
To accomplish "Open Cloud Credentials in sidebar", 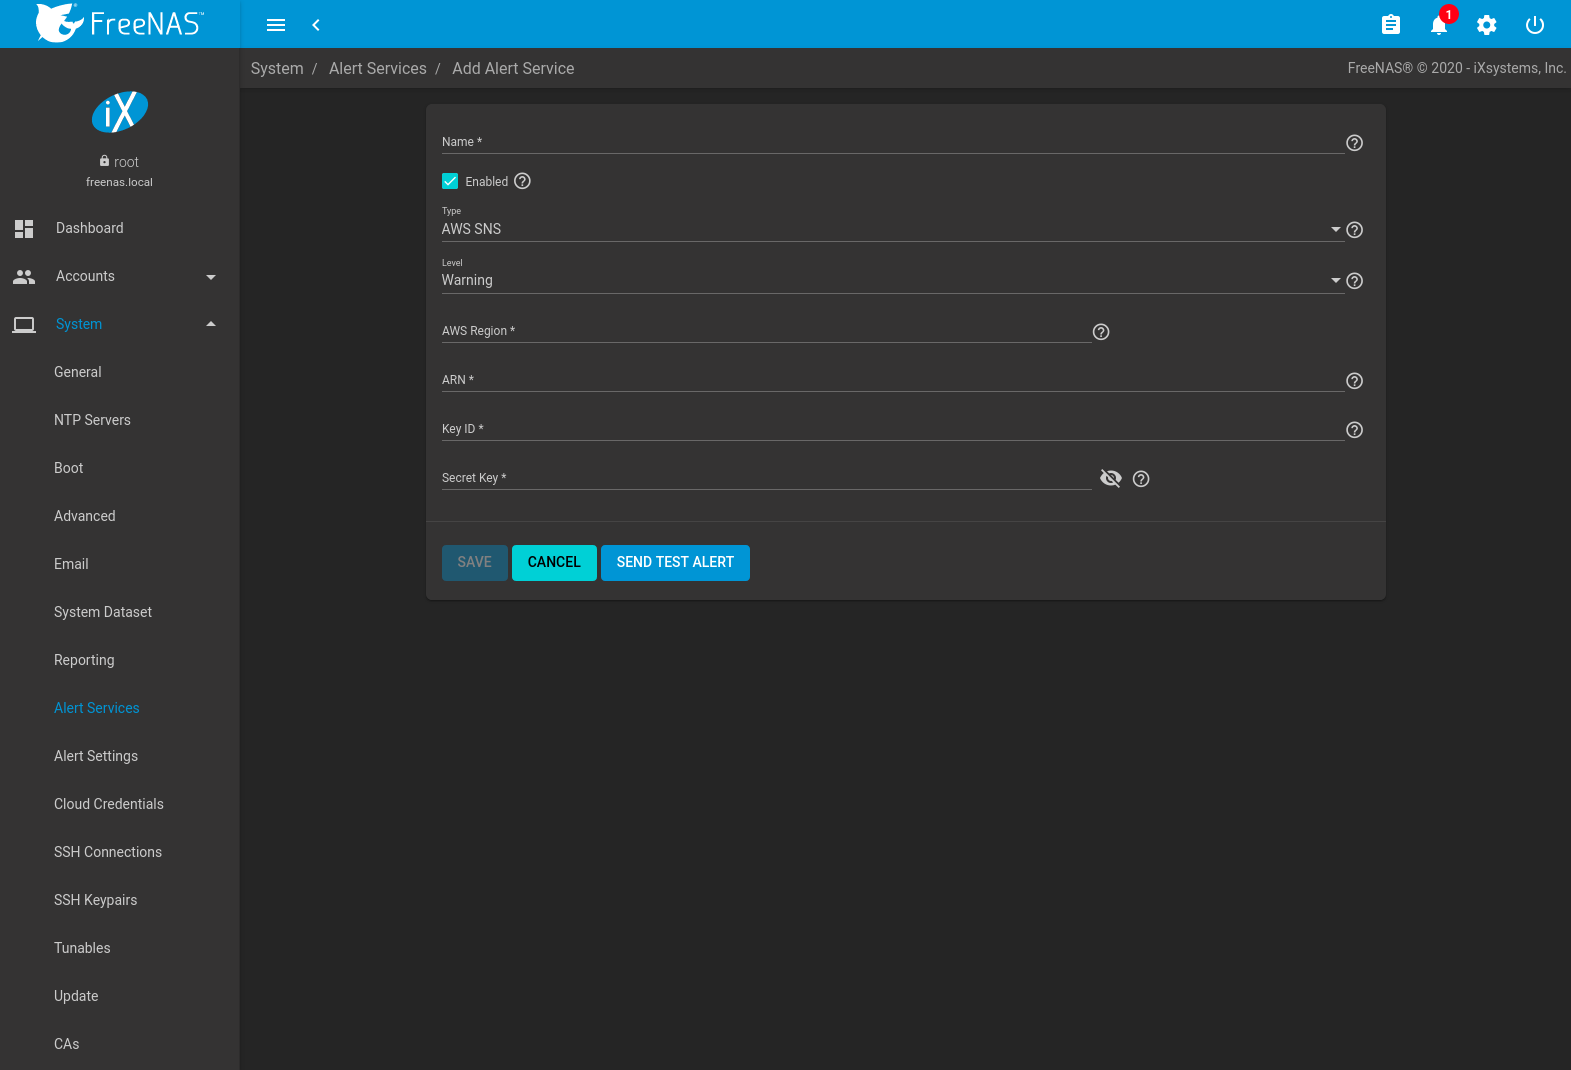I will click(x=109, y=804).
